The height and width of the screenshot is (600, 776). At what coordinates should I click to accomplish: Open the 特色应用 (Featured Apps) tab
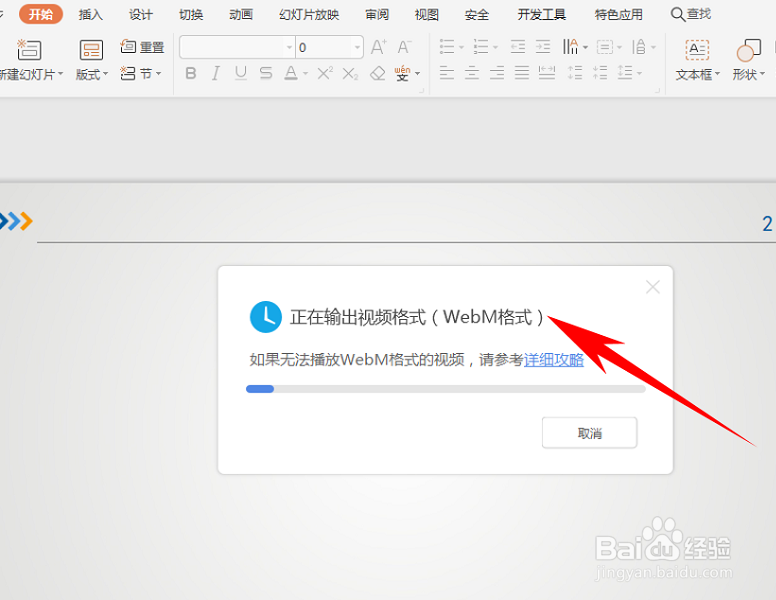tap(619, 15)
